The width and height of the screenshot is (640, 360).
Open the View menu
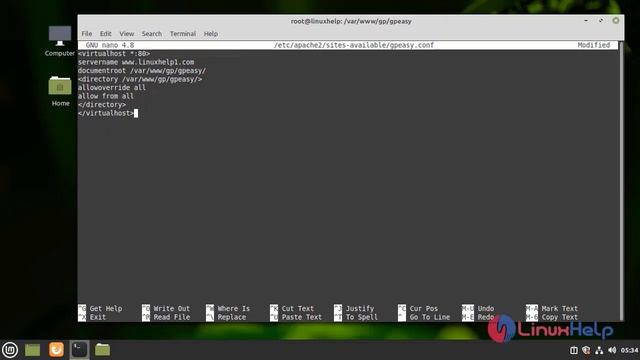click(127, 34)
